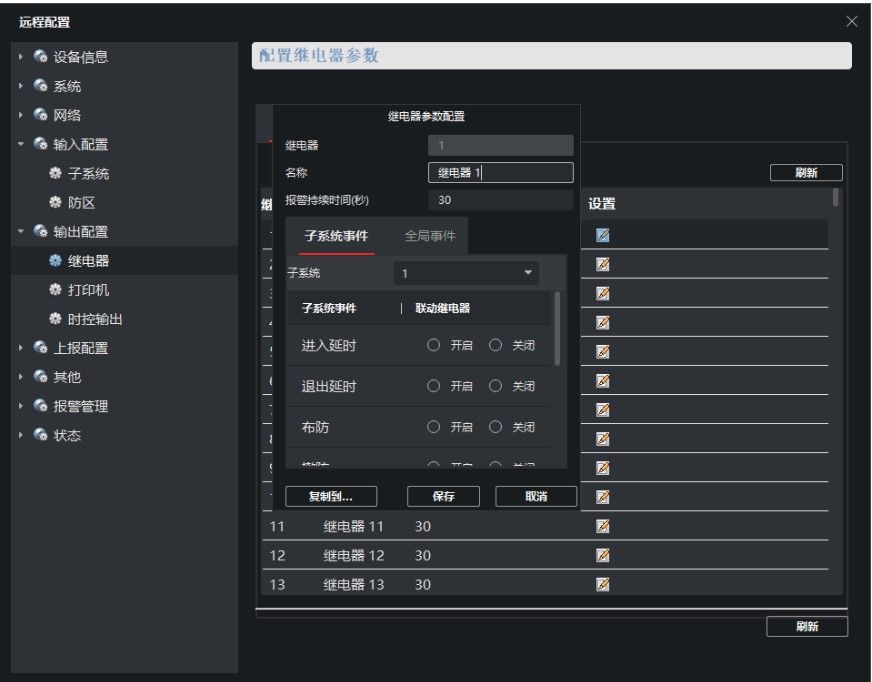872x682 pixels.
Task: Click the 设备信息 globe-gear icon
Action: coord(40,56)
